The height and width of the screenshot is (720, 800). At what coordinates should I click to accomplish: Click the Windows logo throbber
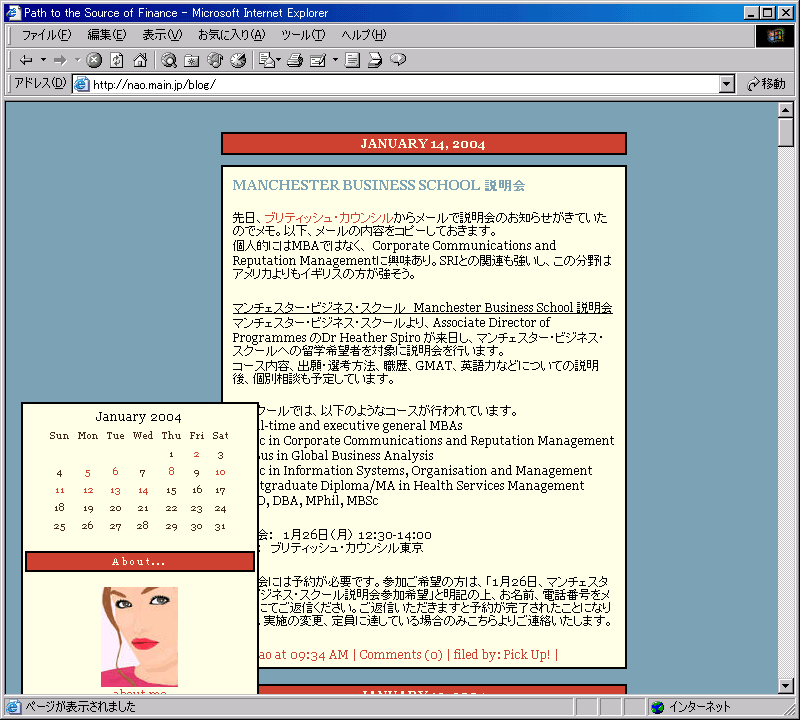774,35
